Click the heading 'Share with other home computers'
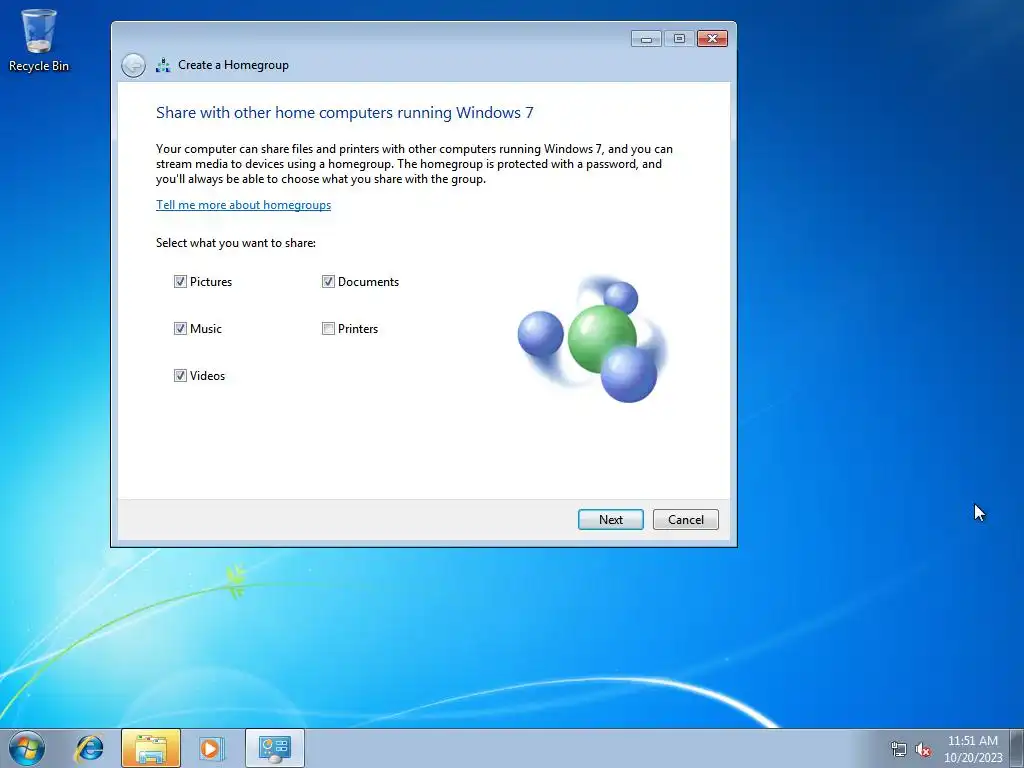 pyautogui.click(x=344, y=113)
